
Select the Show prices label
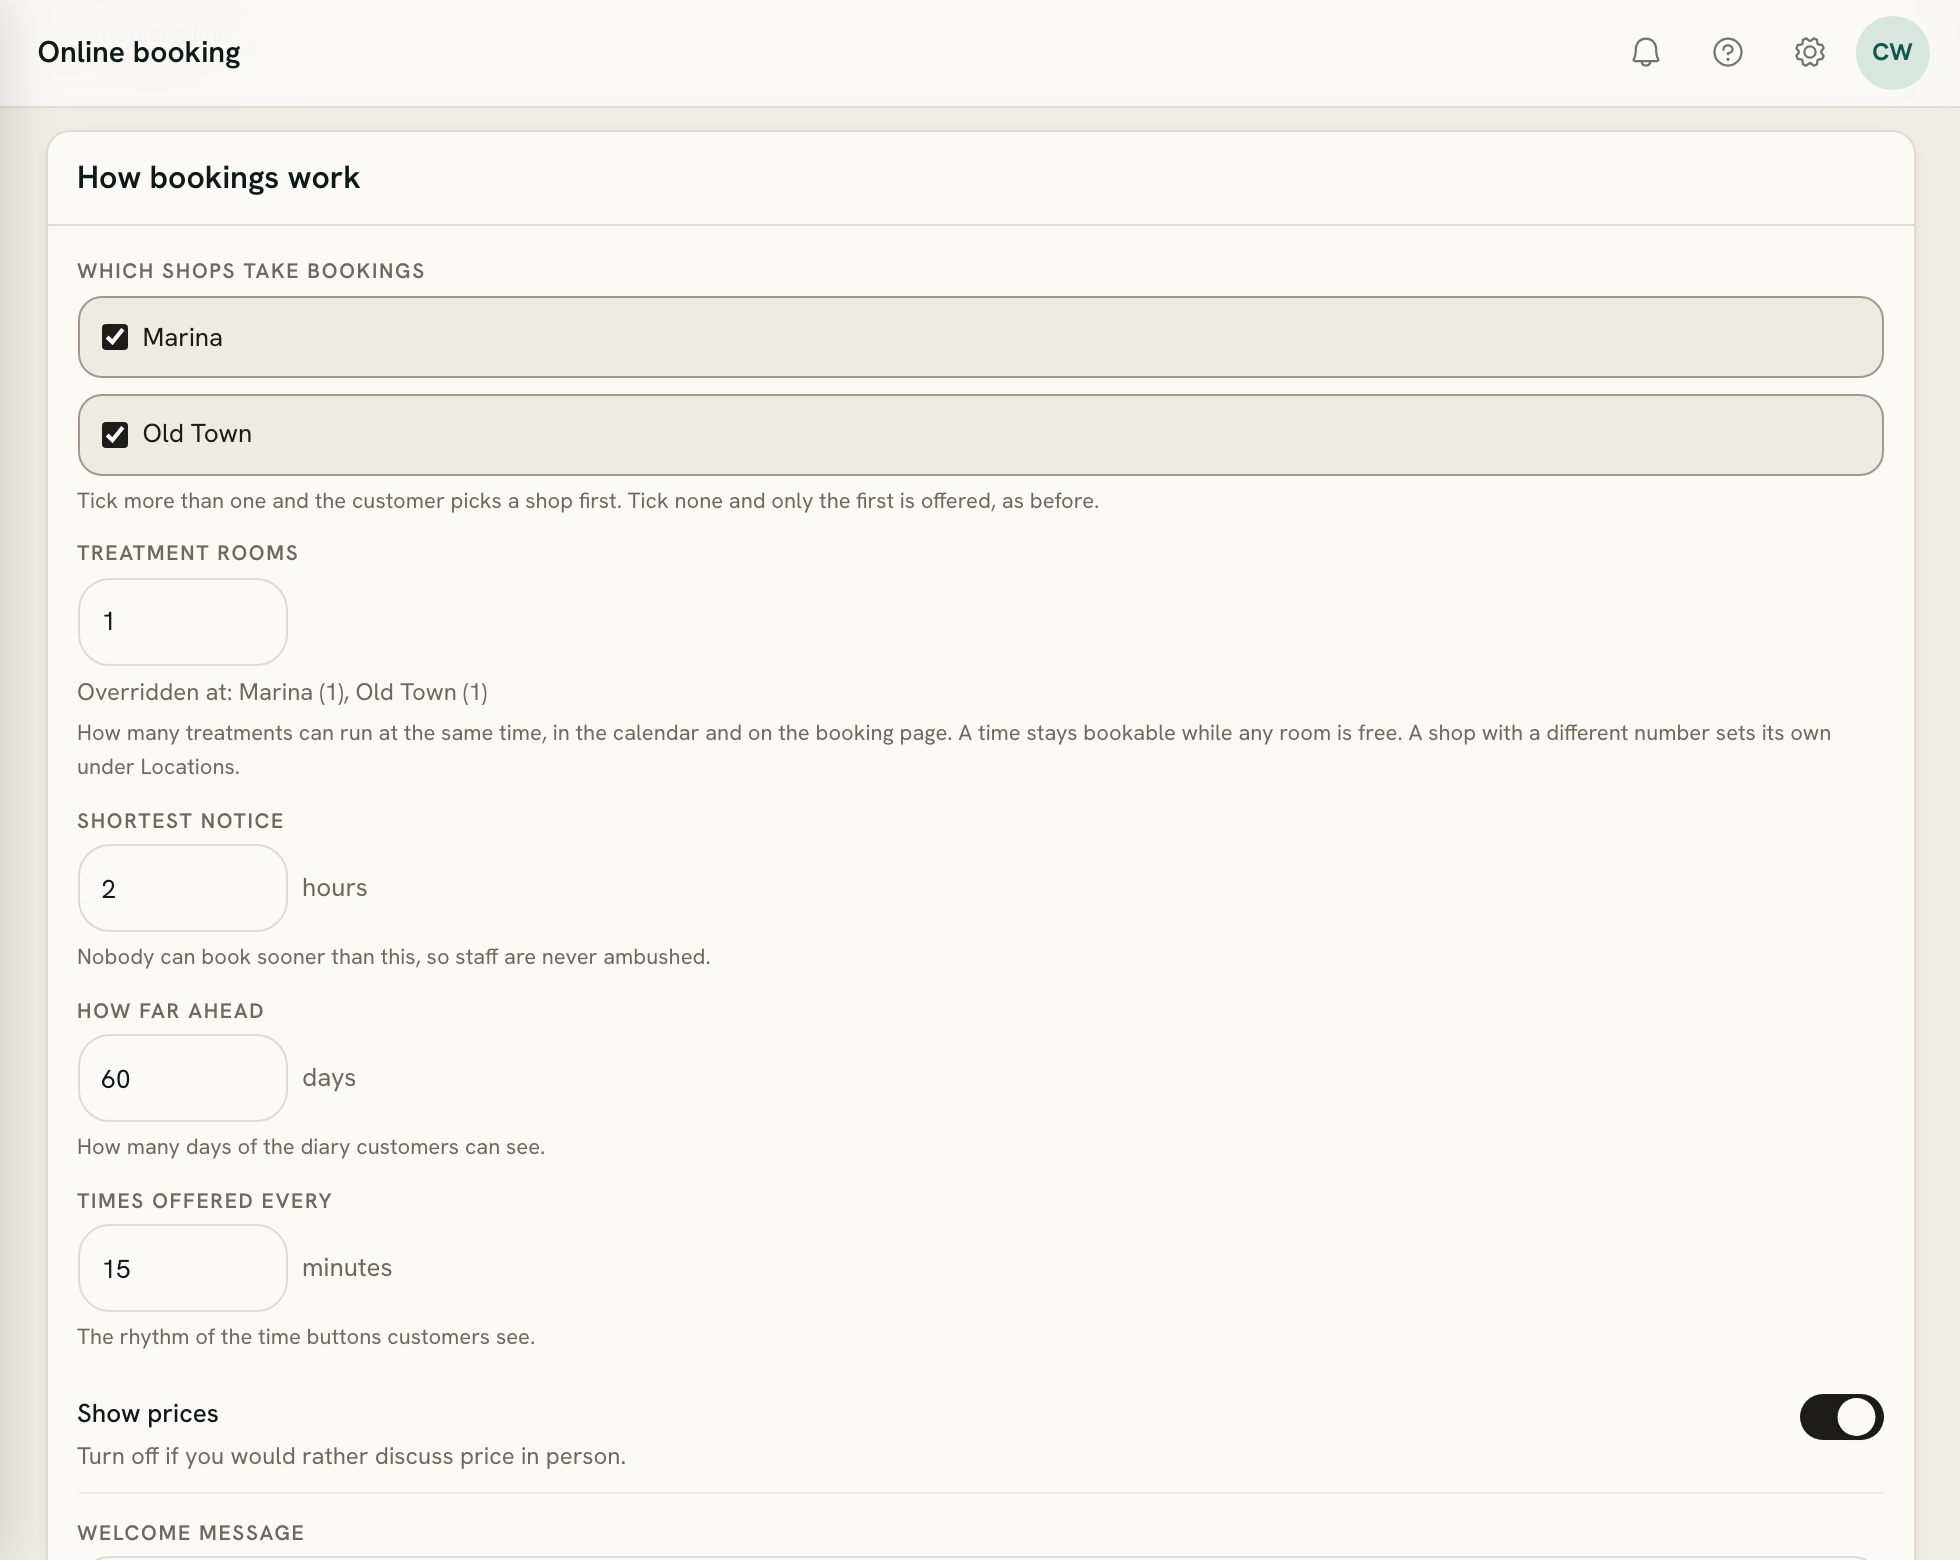point(148,1413)
